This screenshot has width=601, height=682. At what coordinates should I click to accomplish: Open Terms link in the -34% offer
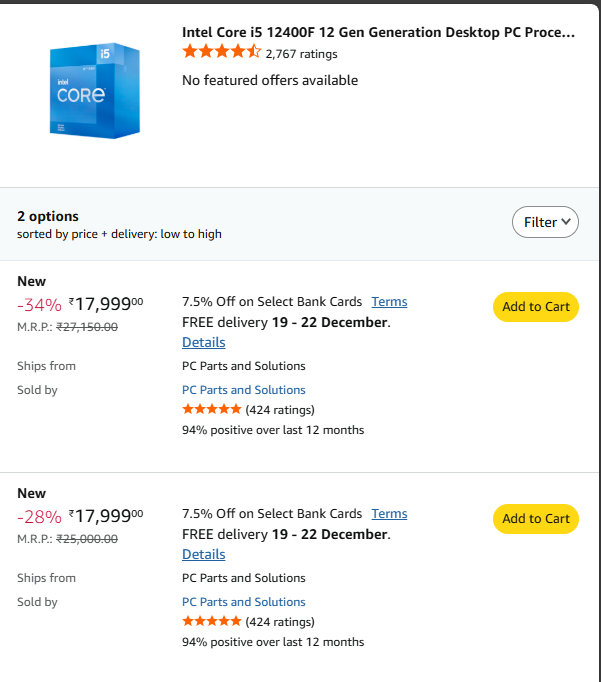[x=389, y=302]
